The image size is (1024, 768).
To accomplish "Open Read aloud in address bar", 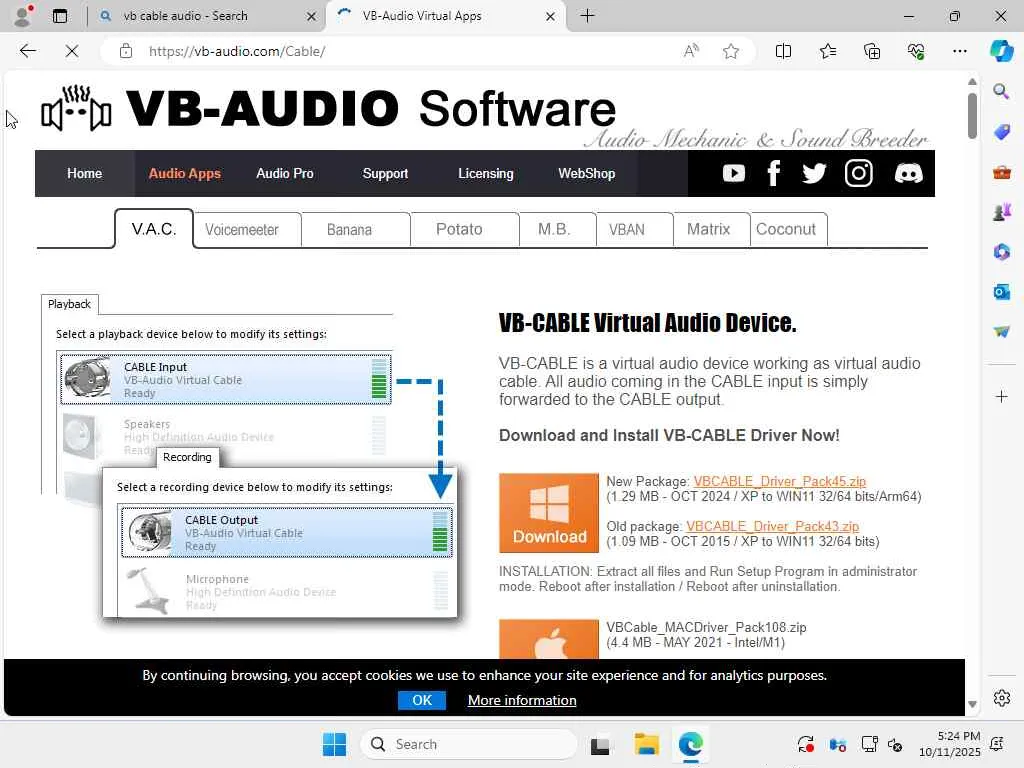I will click(691, 51).
